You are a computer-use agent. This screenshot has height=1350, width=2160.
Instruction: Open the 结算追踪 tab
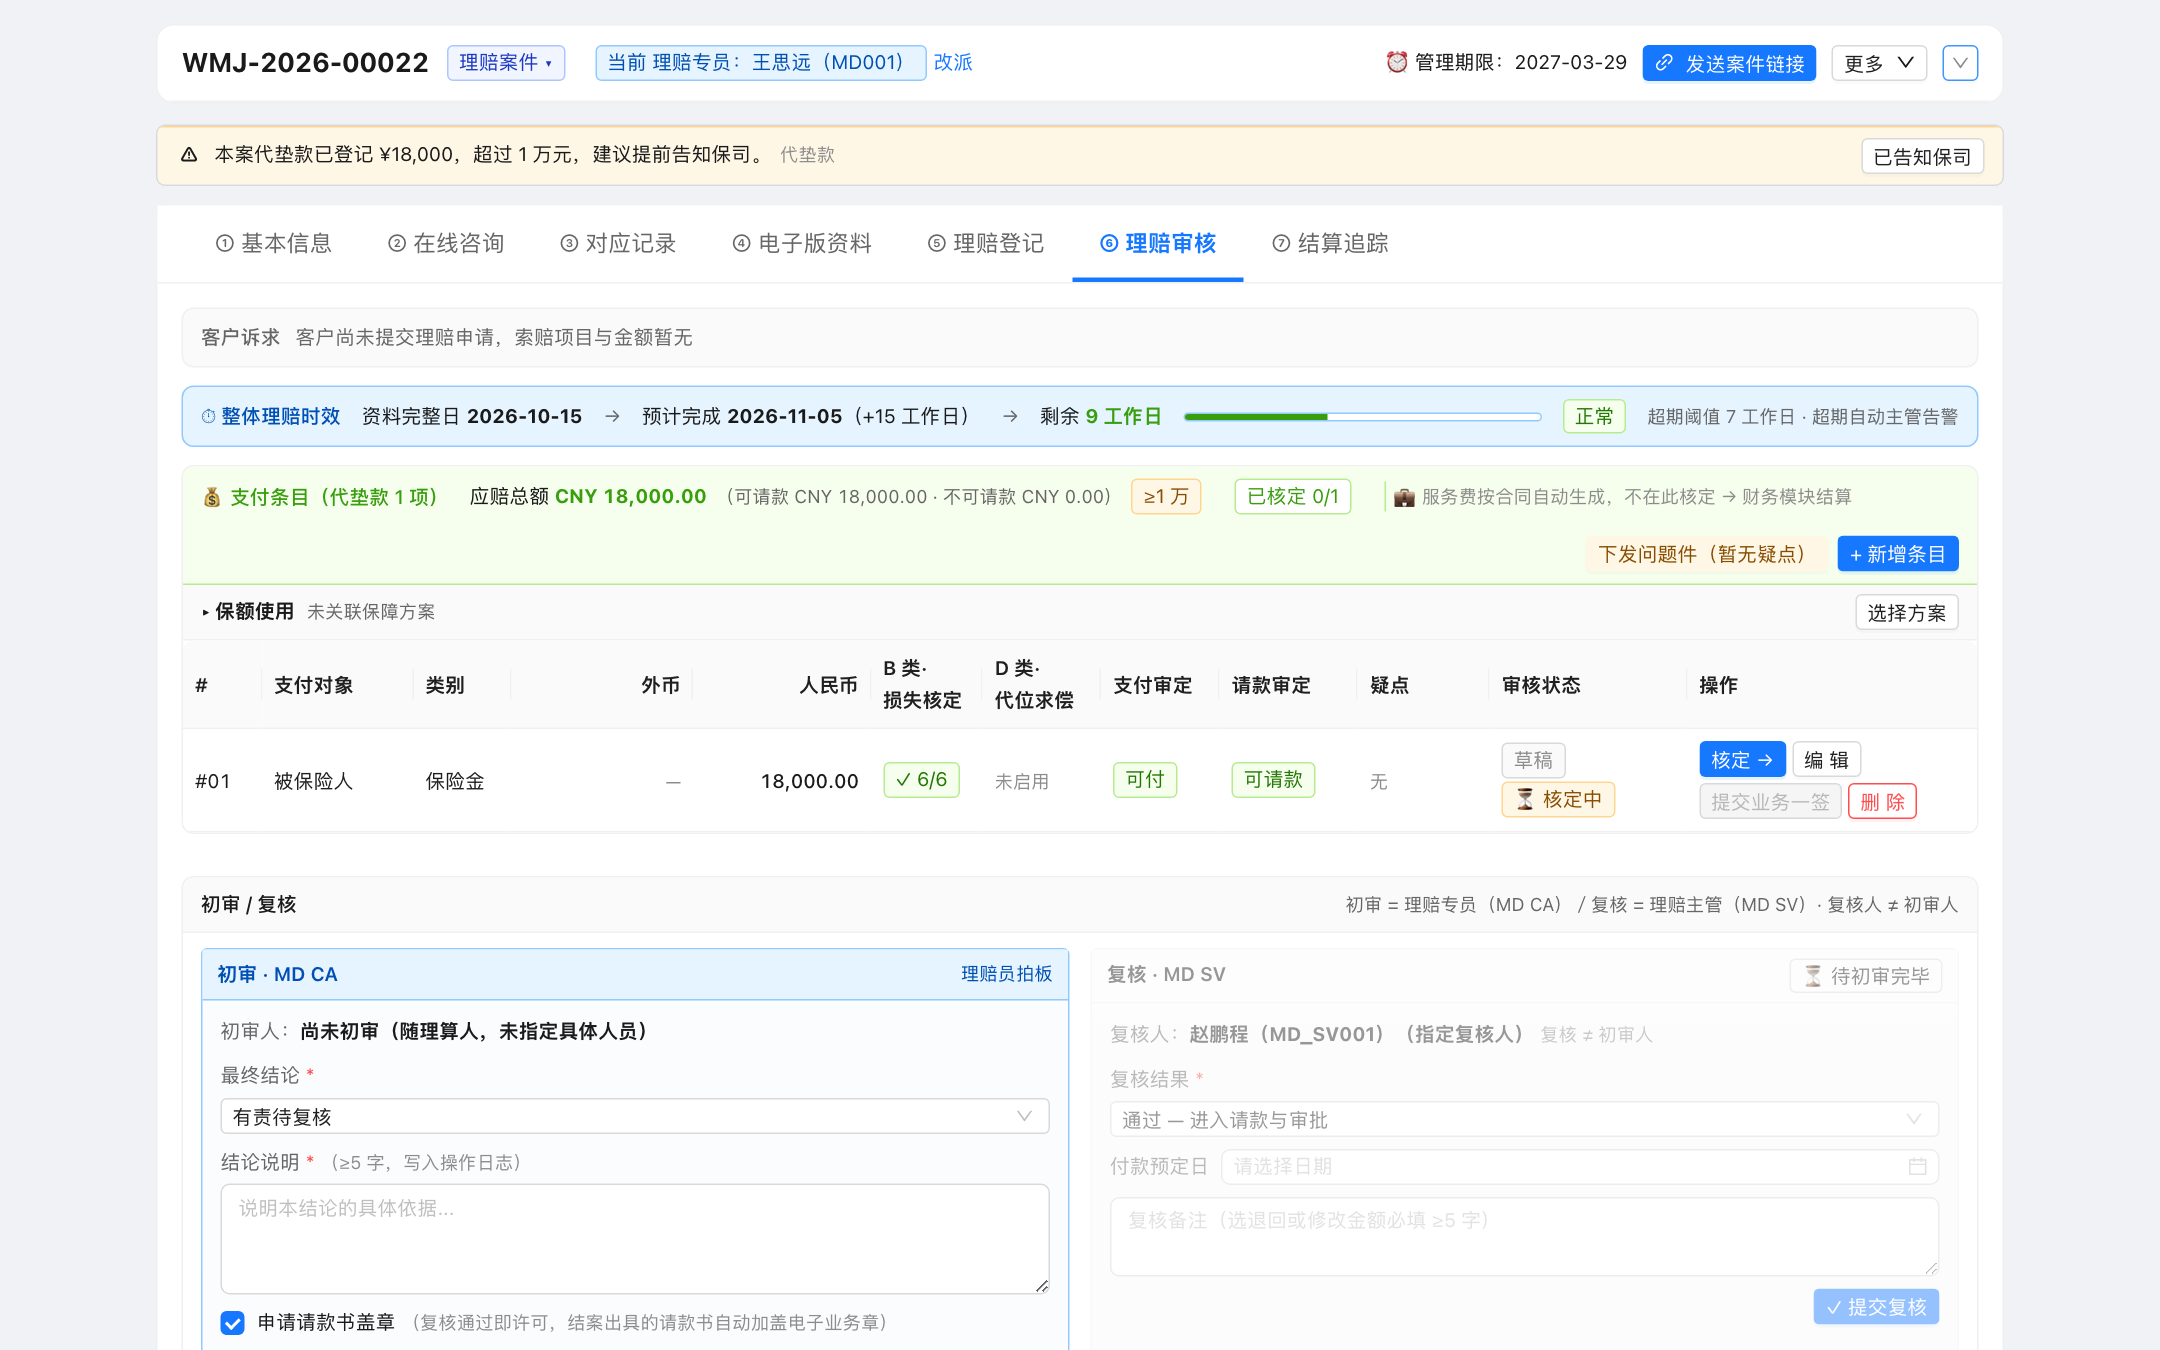coord(1330,243)
